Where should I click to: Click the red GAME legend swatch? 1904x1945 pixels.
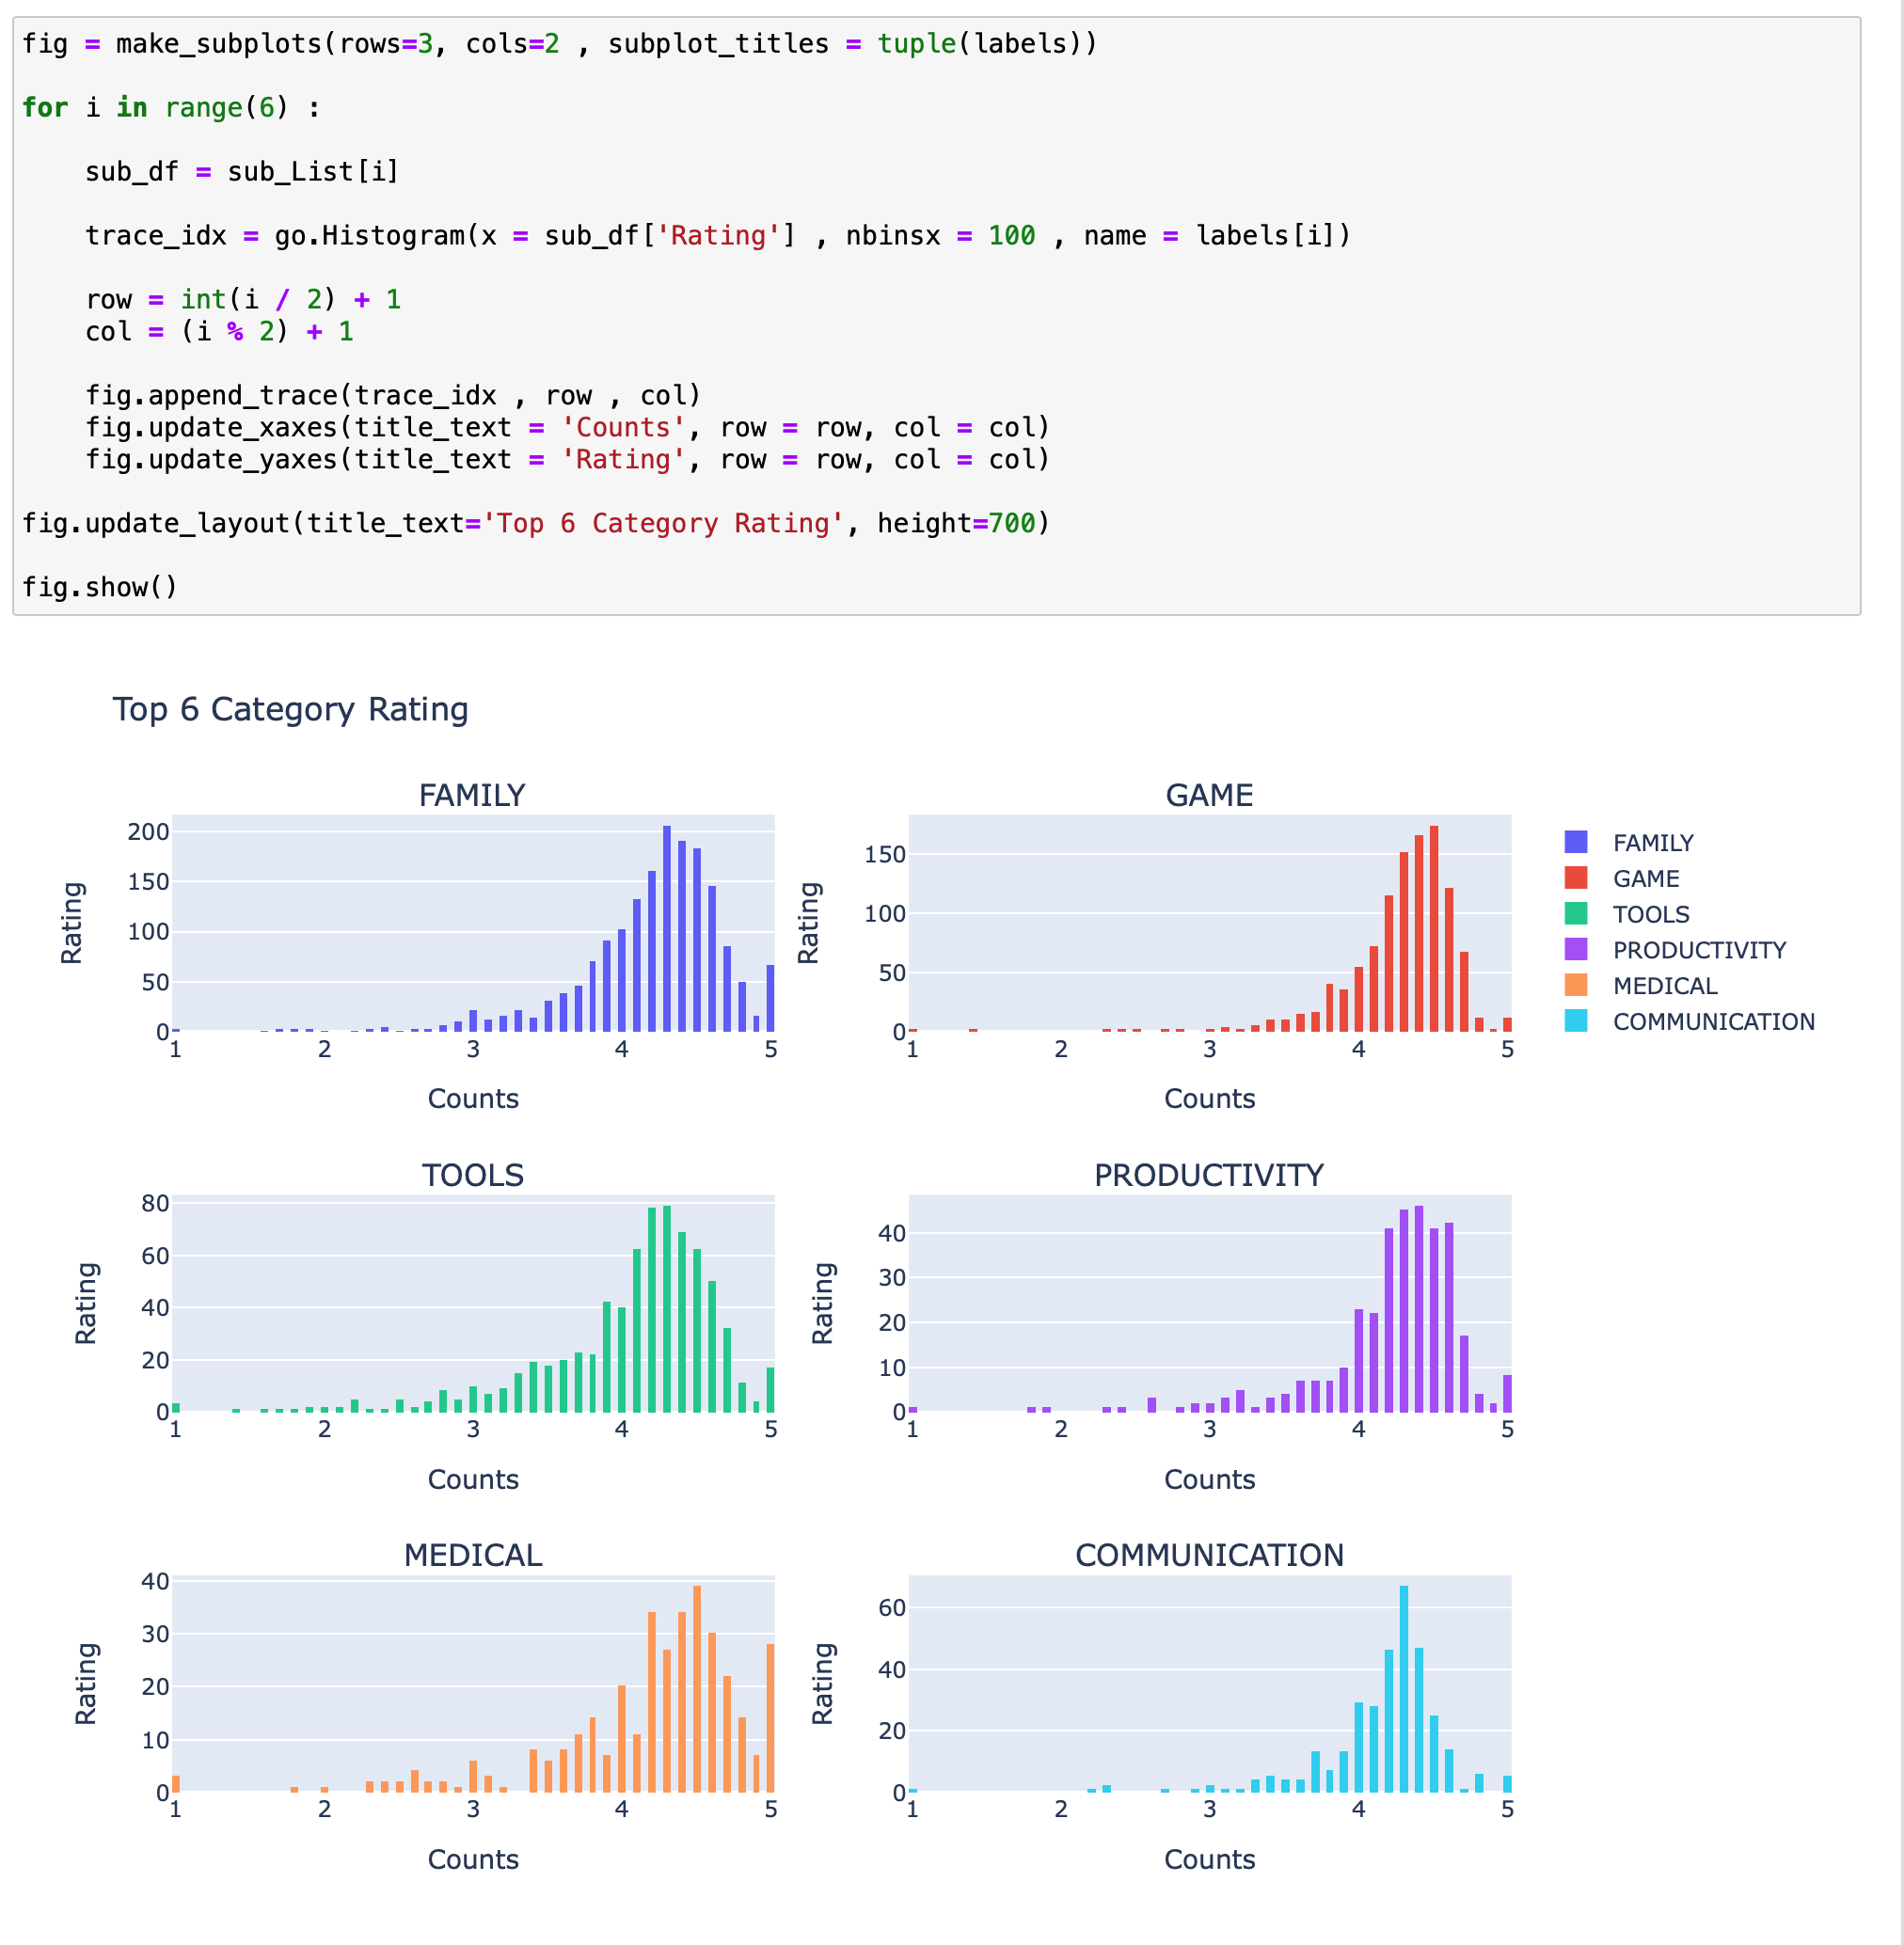pos(1575,878)
